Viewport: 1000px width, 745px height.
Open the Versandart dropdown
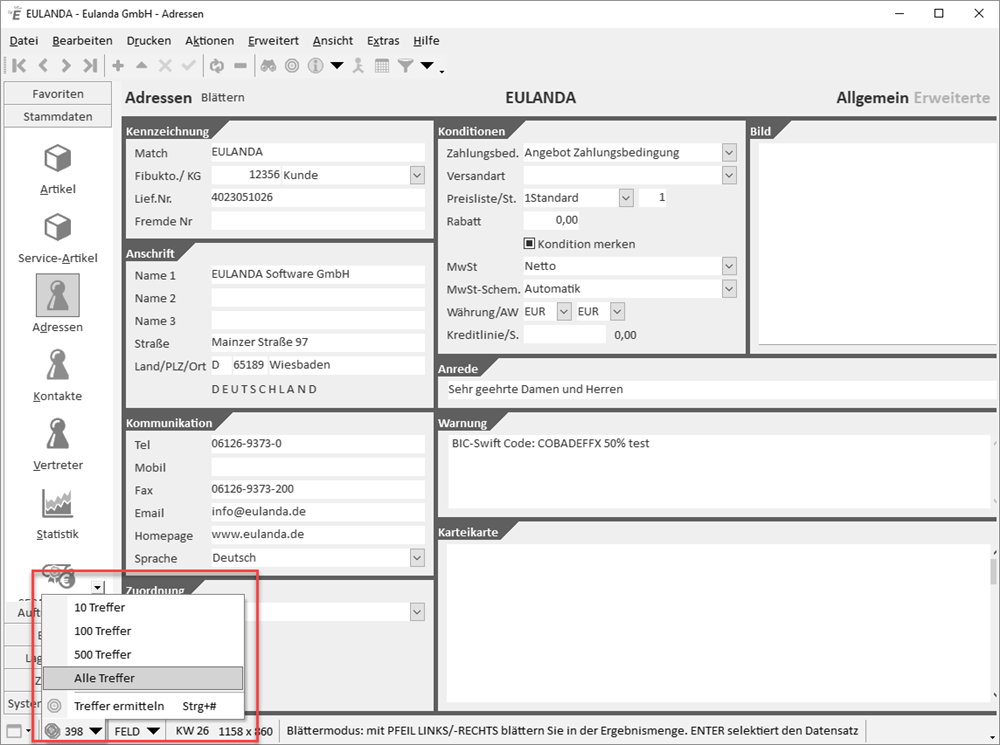coord(729,175)
